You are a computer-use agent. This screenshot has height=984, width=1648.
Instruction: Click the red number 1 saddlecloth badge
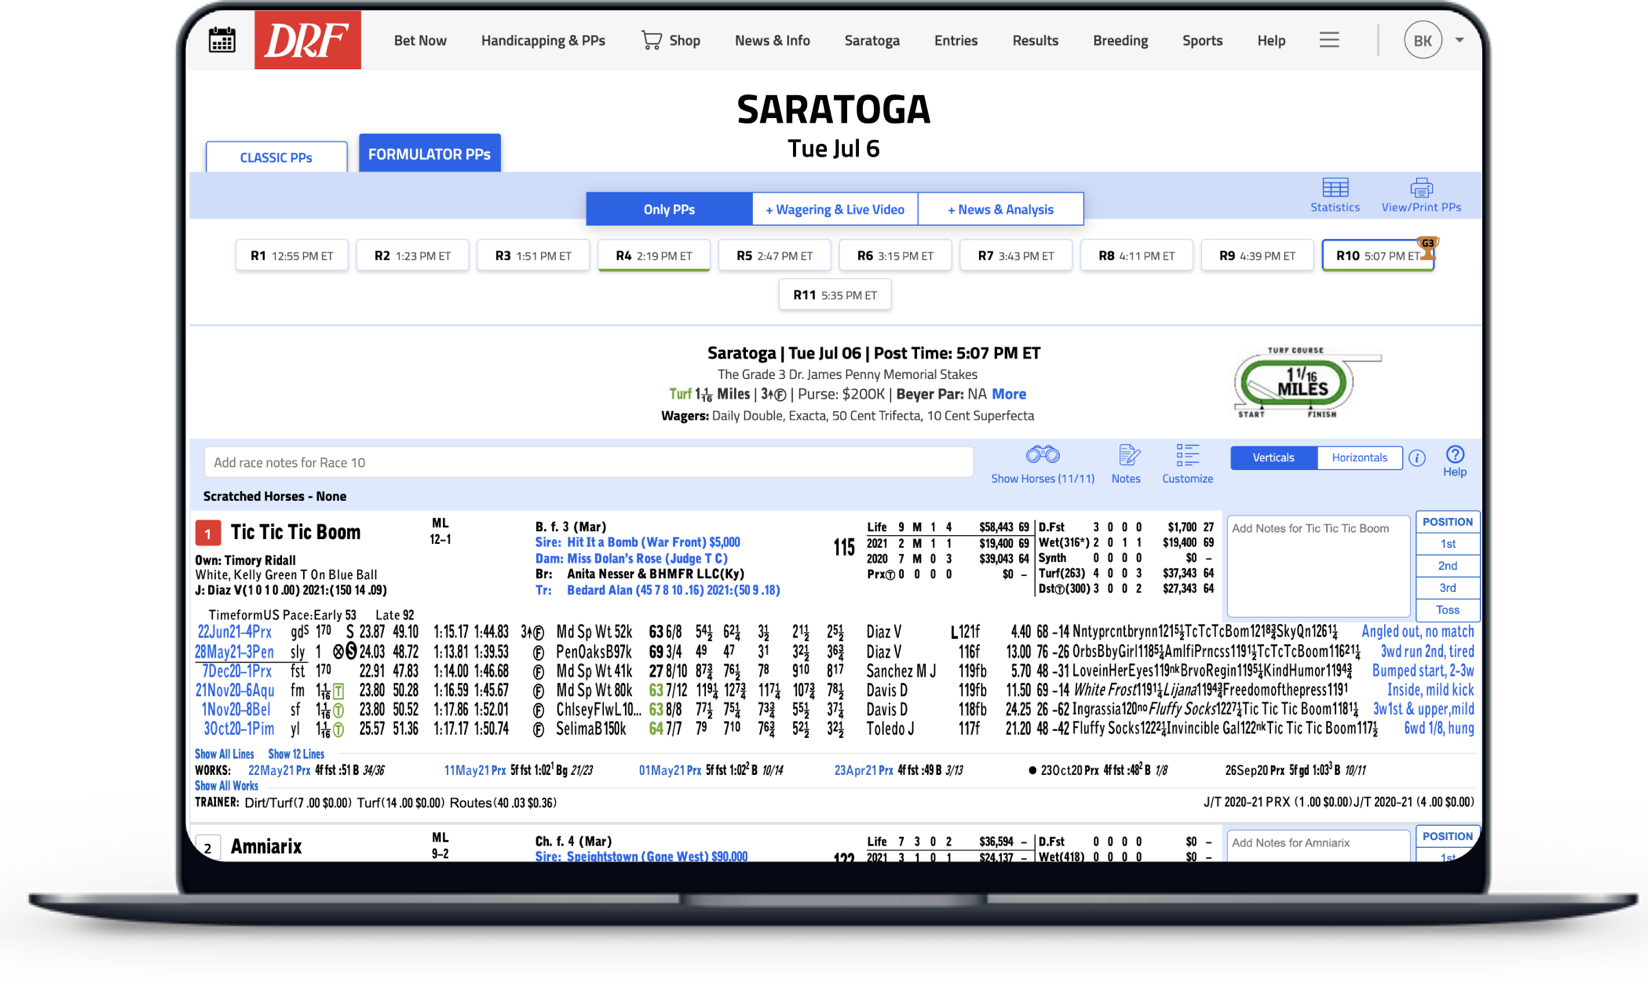tap(208, 533)
